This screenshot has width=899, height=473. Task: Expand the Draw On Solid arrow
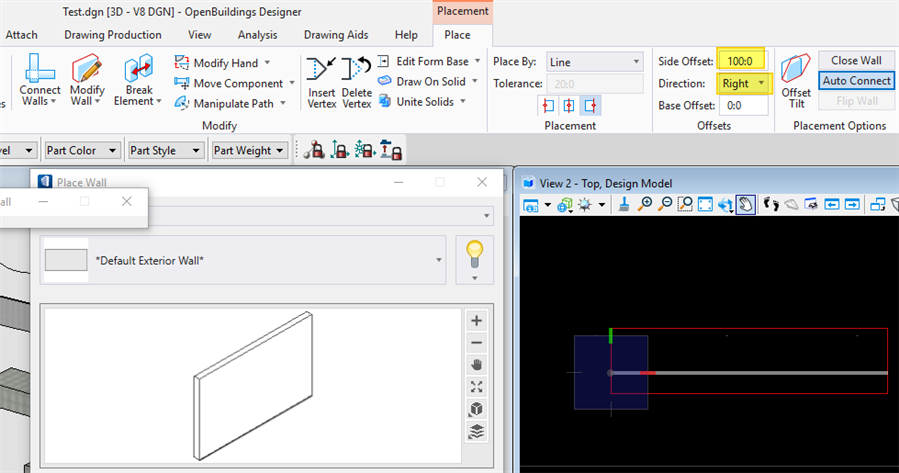tap(475, 81)
